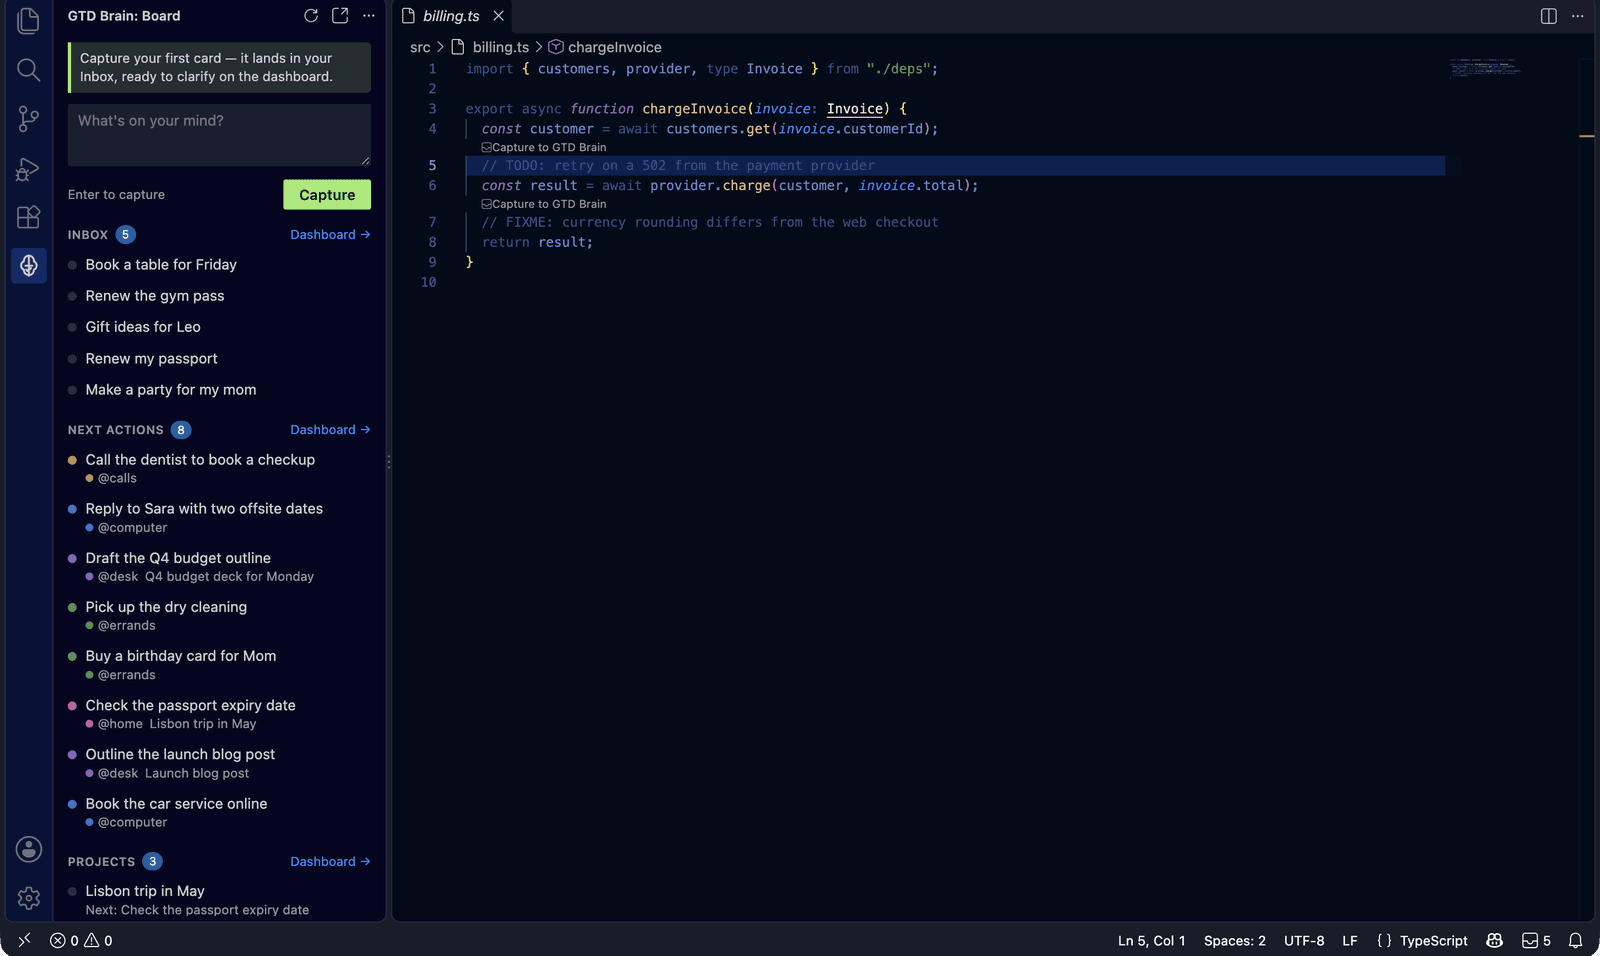This screenshot has height=956, width=1600.
Task: Open the Accounts menu icon
Action: (x=28, y=849)
